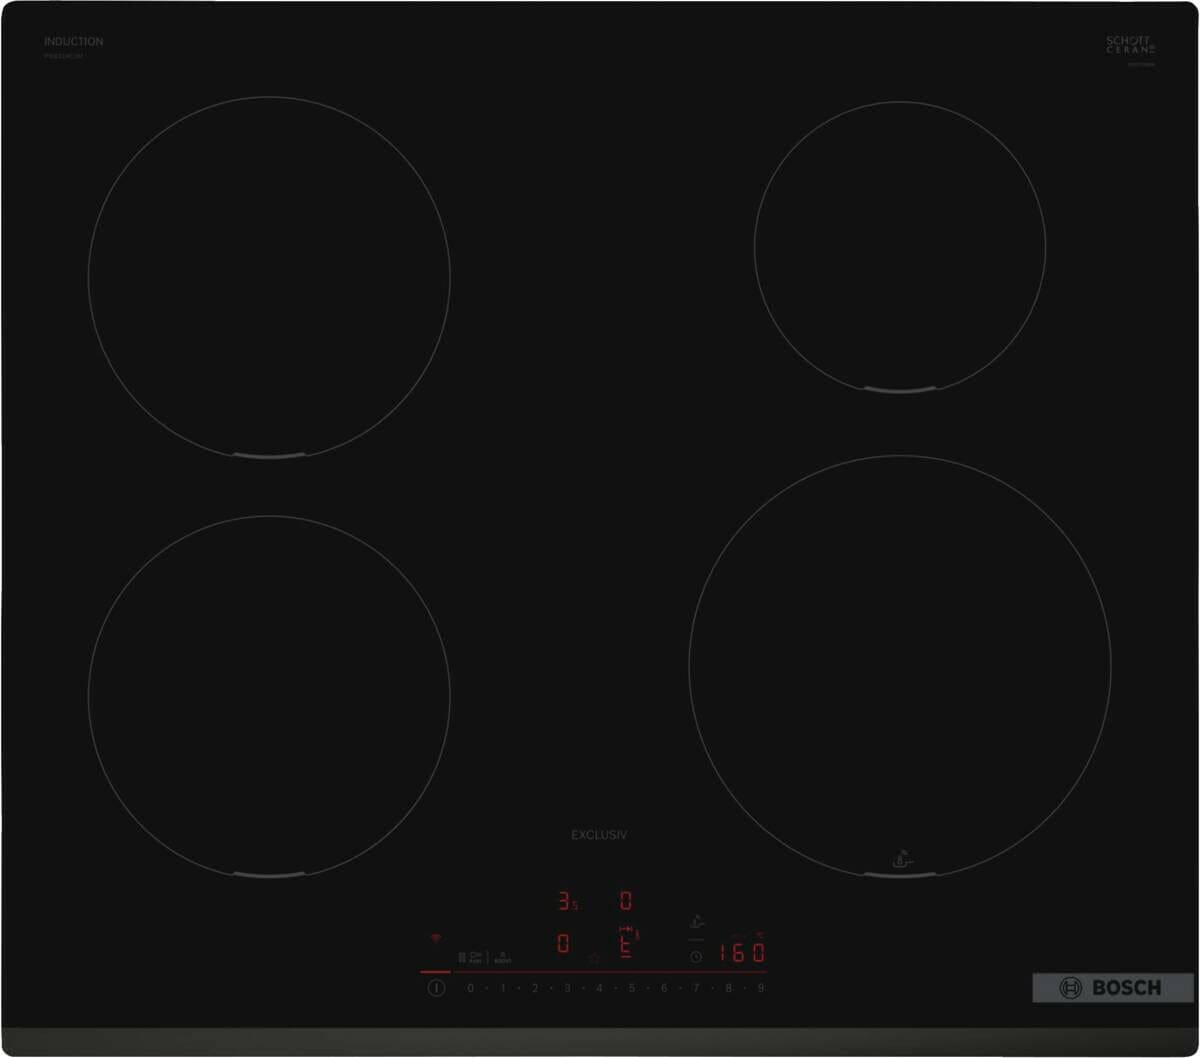This screenshot has height=1058, width=1200.
Task: Tap the faint star favourite icon
Action: tap(594, 957)
